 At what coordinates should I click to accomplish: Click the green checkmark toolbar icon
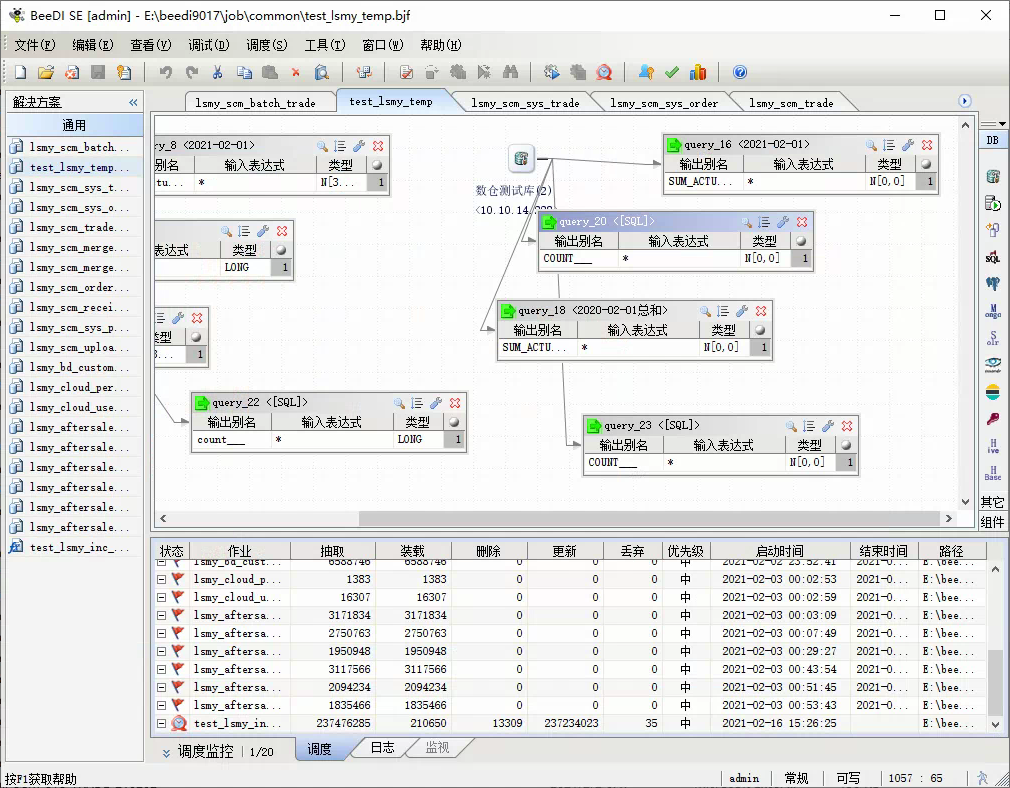(672, 72)
